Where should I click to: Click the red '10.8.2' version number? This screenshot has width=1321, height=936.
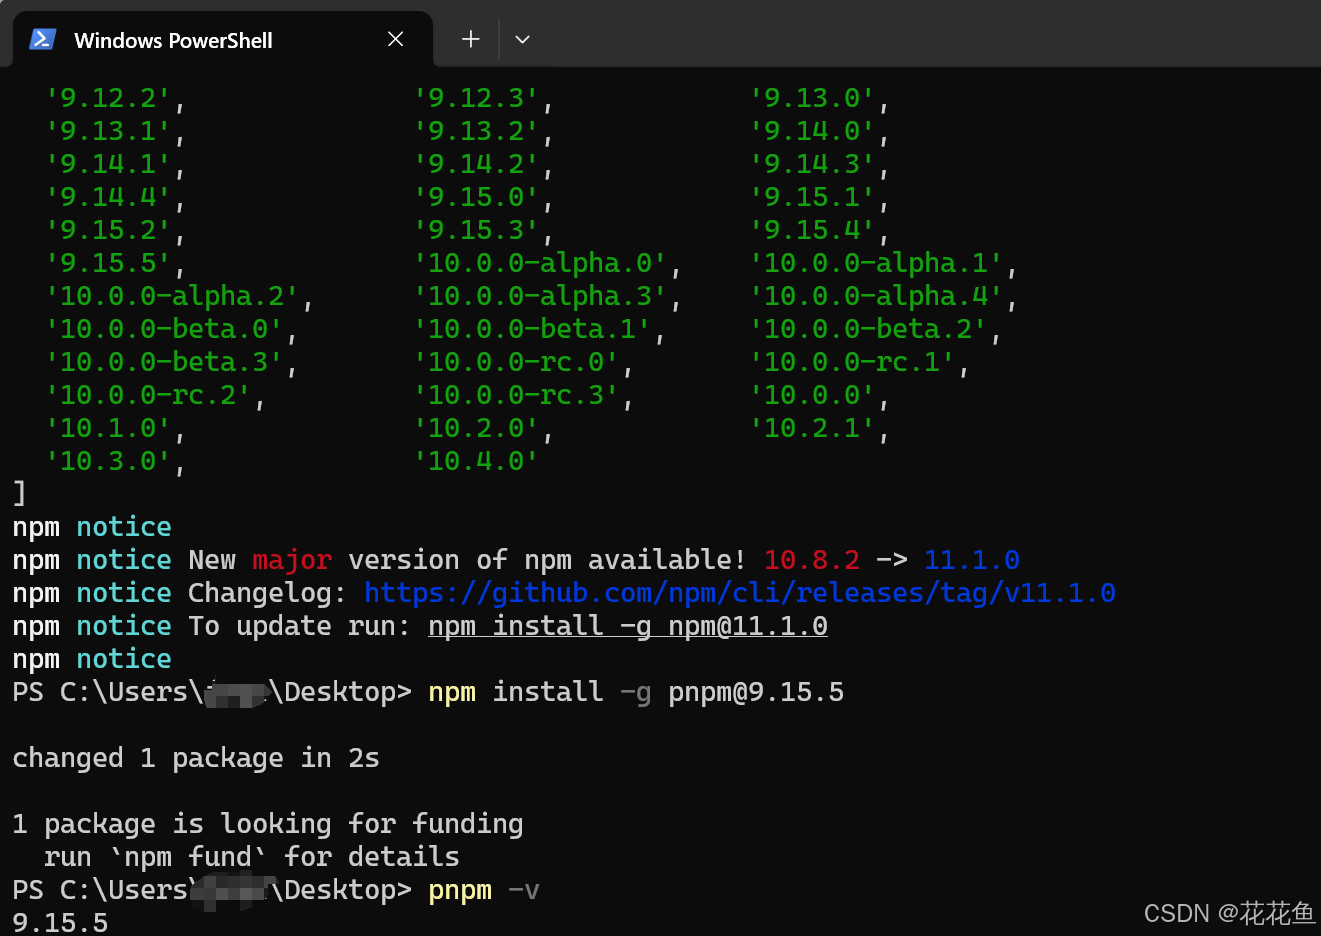tap(812, 560)
